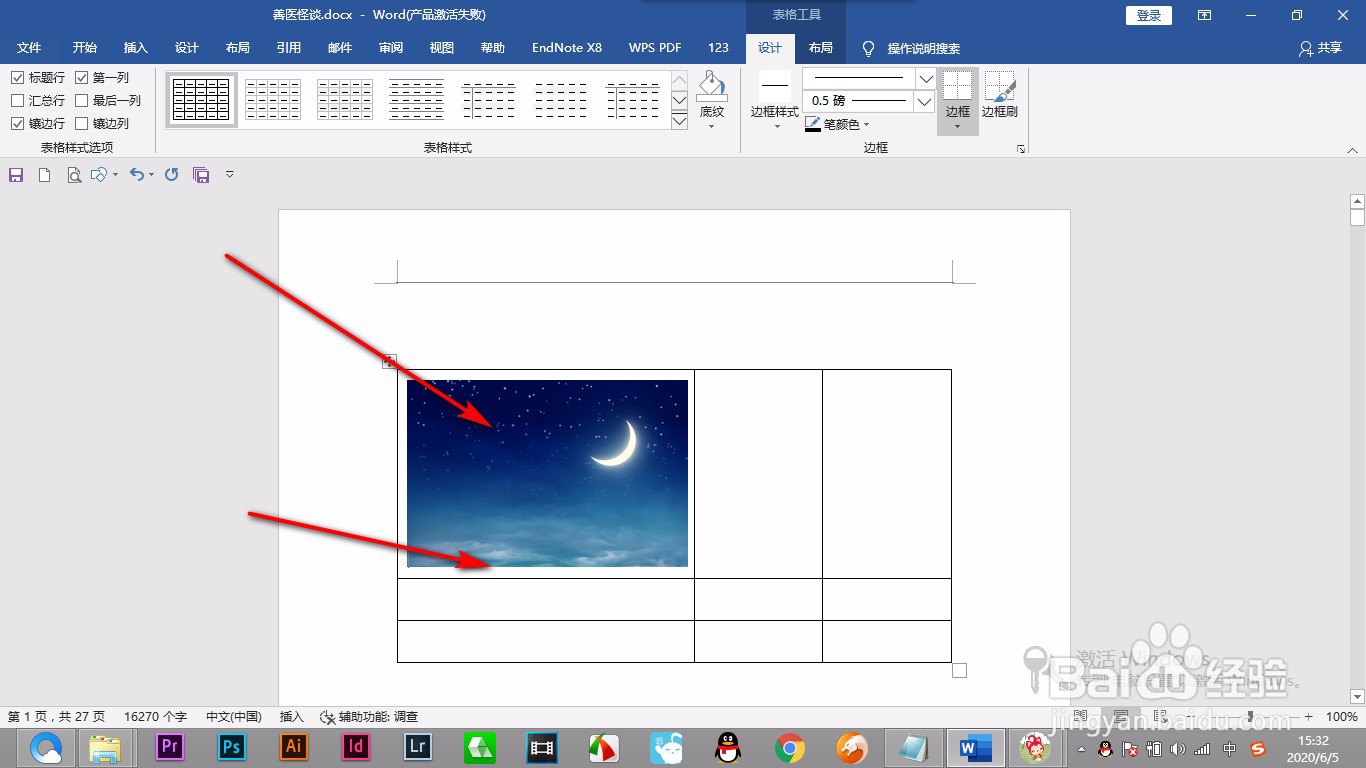Open the 边框 borders button
This screenshot has height=768, width=1366.
tap(958, 100)
